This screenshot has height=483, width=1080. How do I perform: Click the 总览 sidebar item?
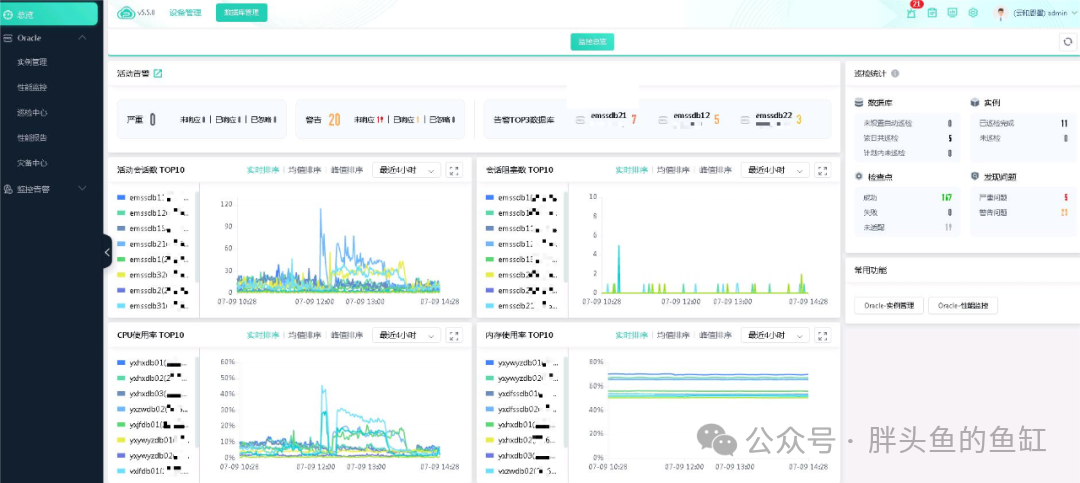pyautogui.click(x=49, y=14)
